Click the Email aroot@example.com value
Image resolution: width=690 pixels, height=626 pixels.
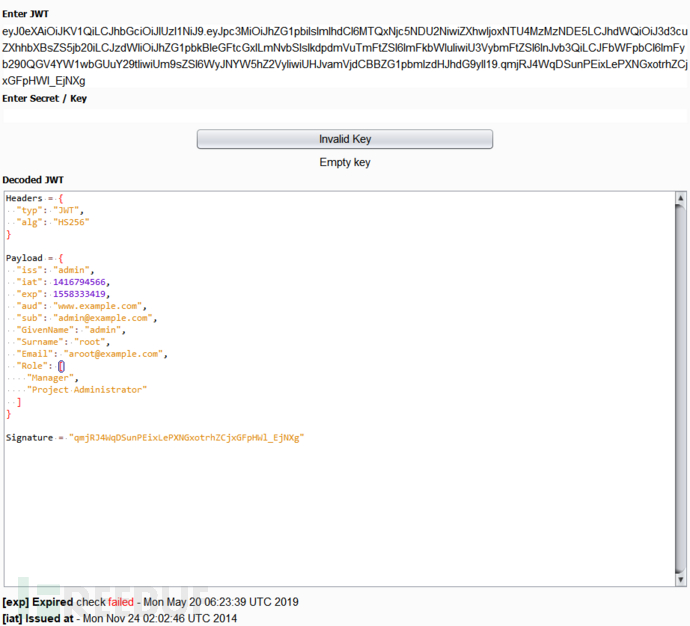pos(112,354)
